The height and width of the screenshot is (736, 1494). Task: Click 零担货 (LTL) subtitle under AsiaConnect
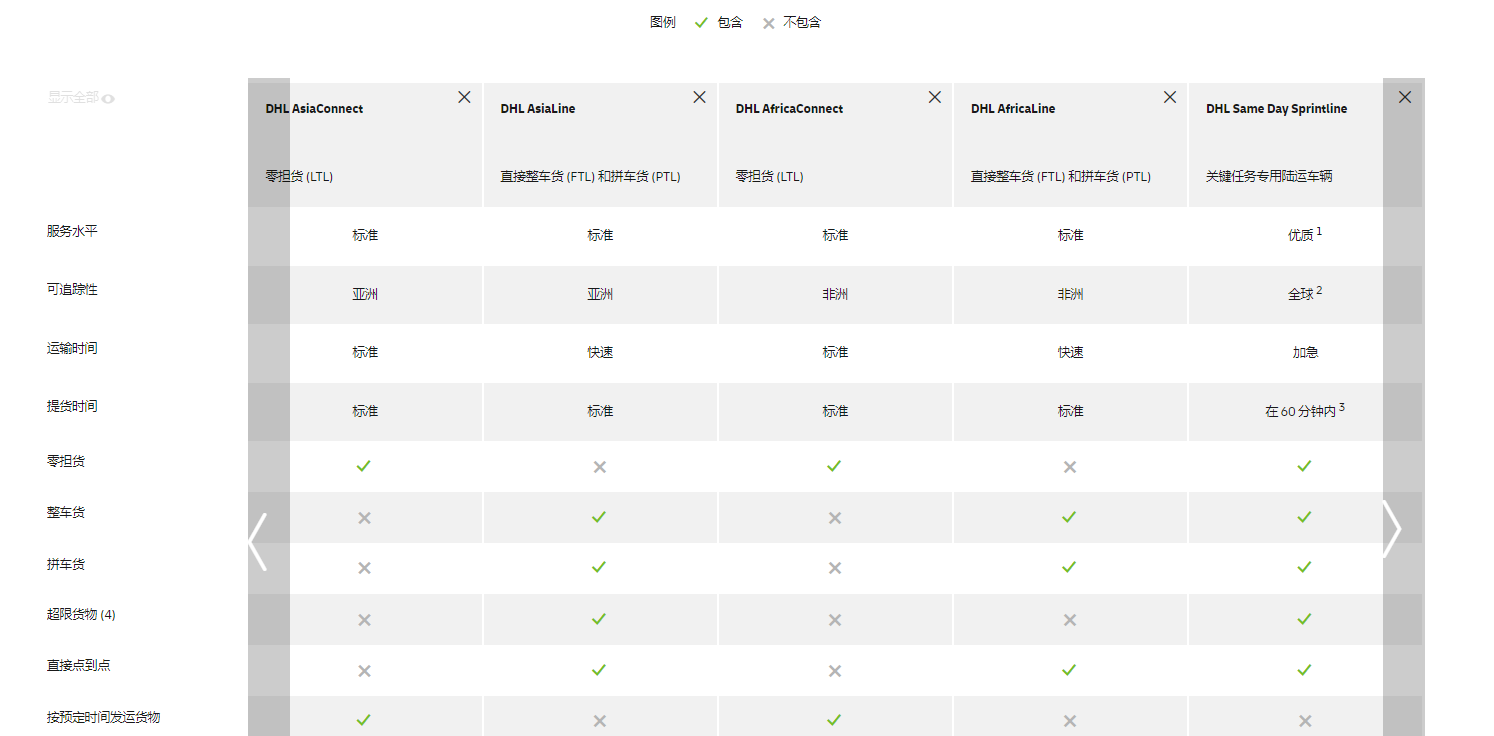299,177
